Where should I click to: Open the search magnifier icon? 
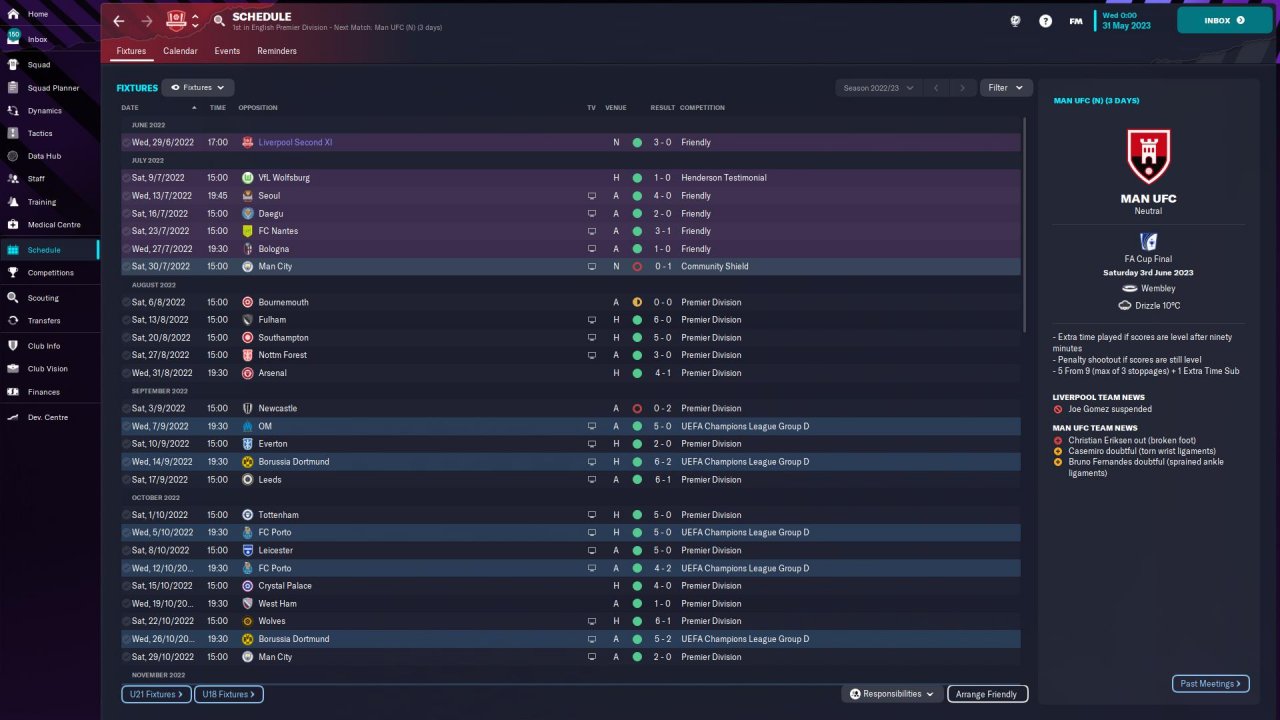(219, 21)
